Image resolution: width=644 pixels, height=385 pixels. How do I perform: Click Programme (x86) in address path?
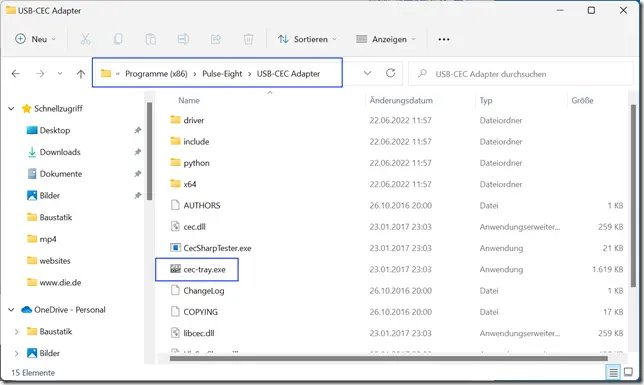point(156,74)
